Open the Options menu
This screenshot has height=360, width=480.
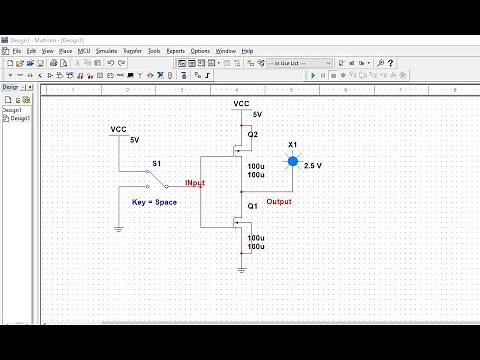(x=200, y=51)
